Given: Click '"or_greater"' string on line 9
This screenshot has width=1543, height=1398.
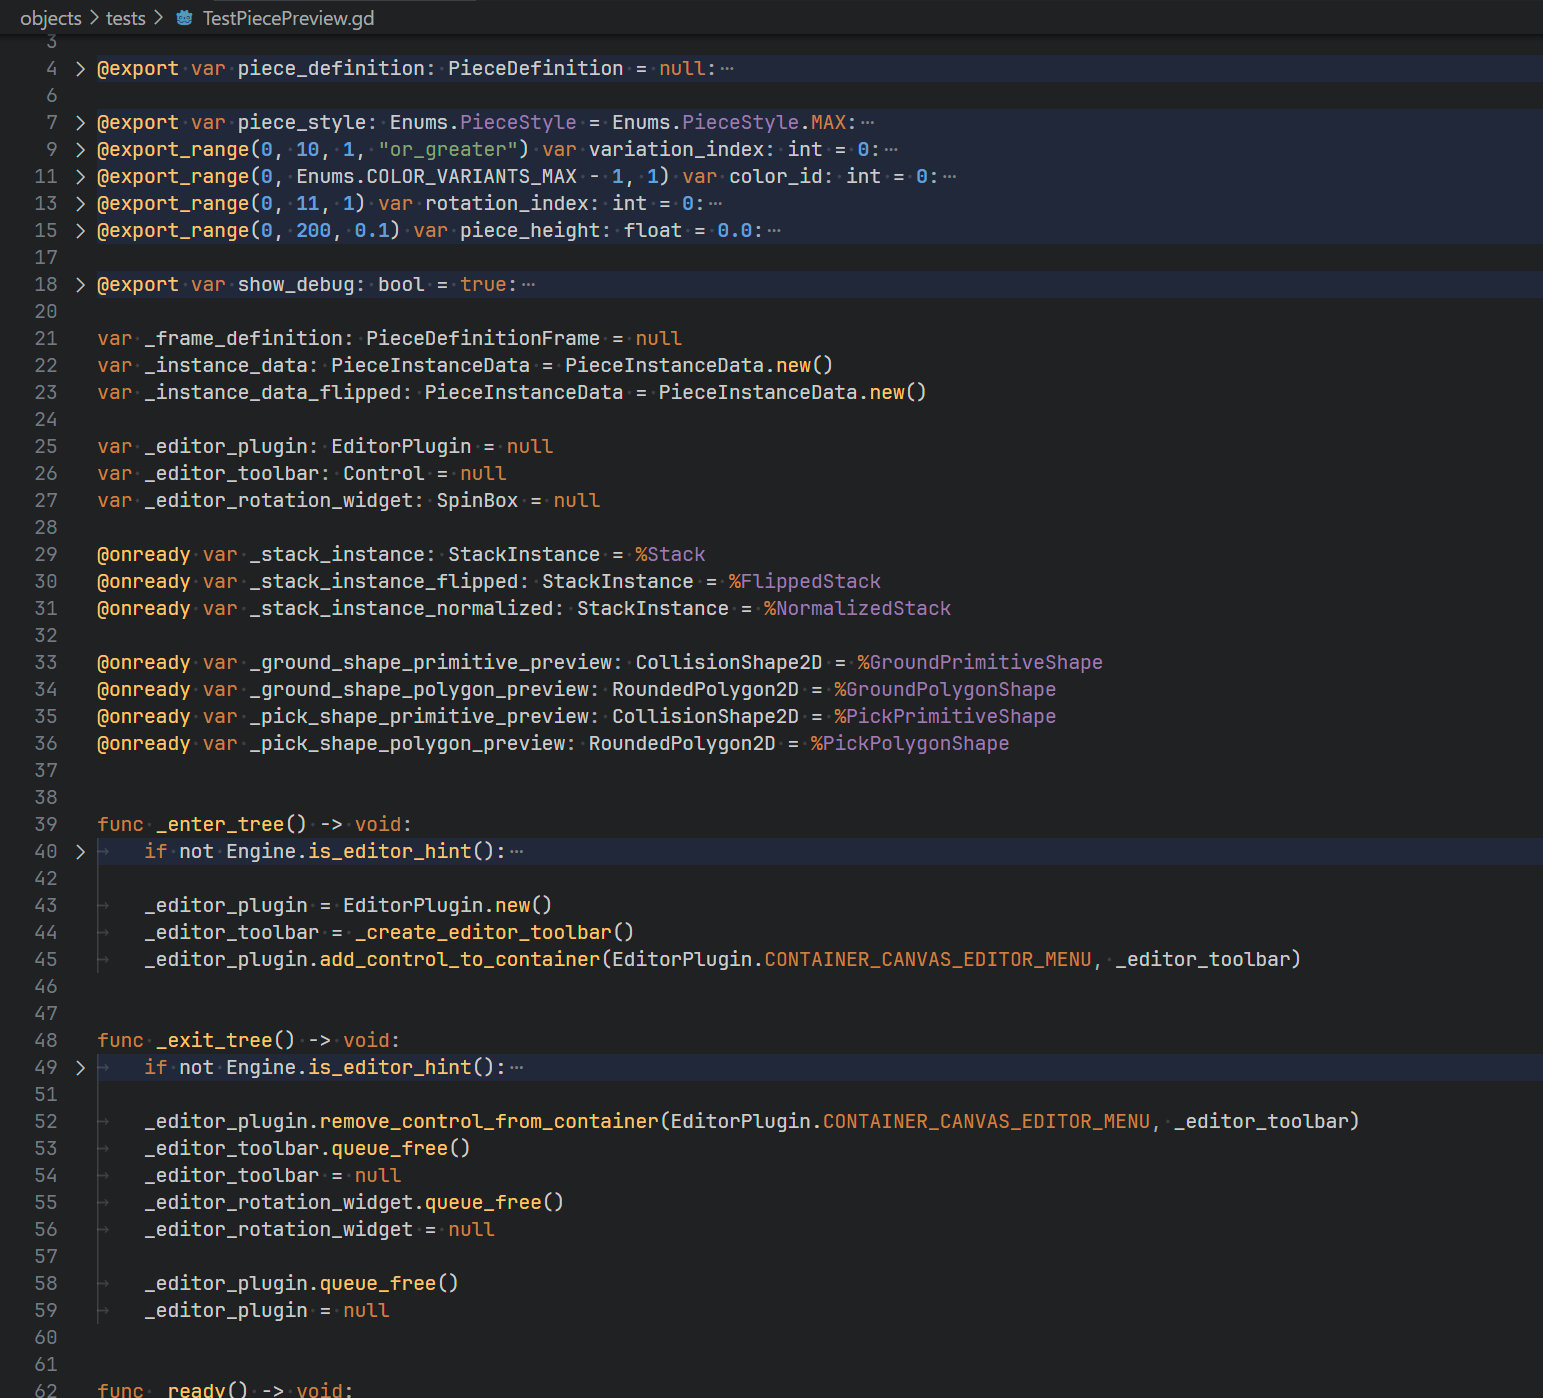Looking at the screenshot, I should tap(448, 150).
